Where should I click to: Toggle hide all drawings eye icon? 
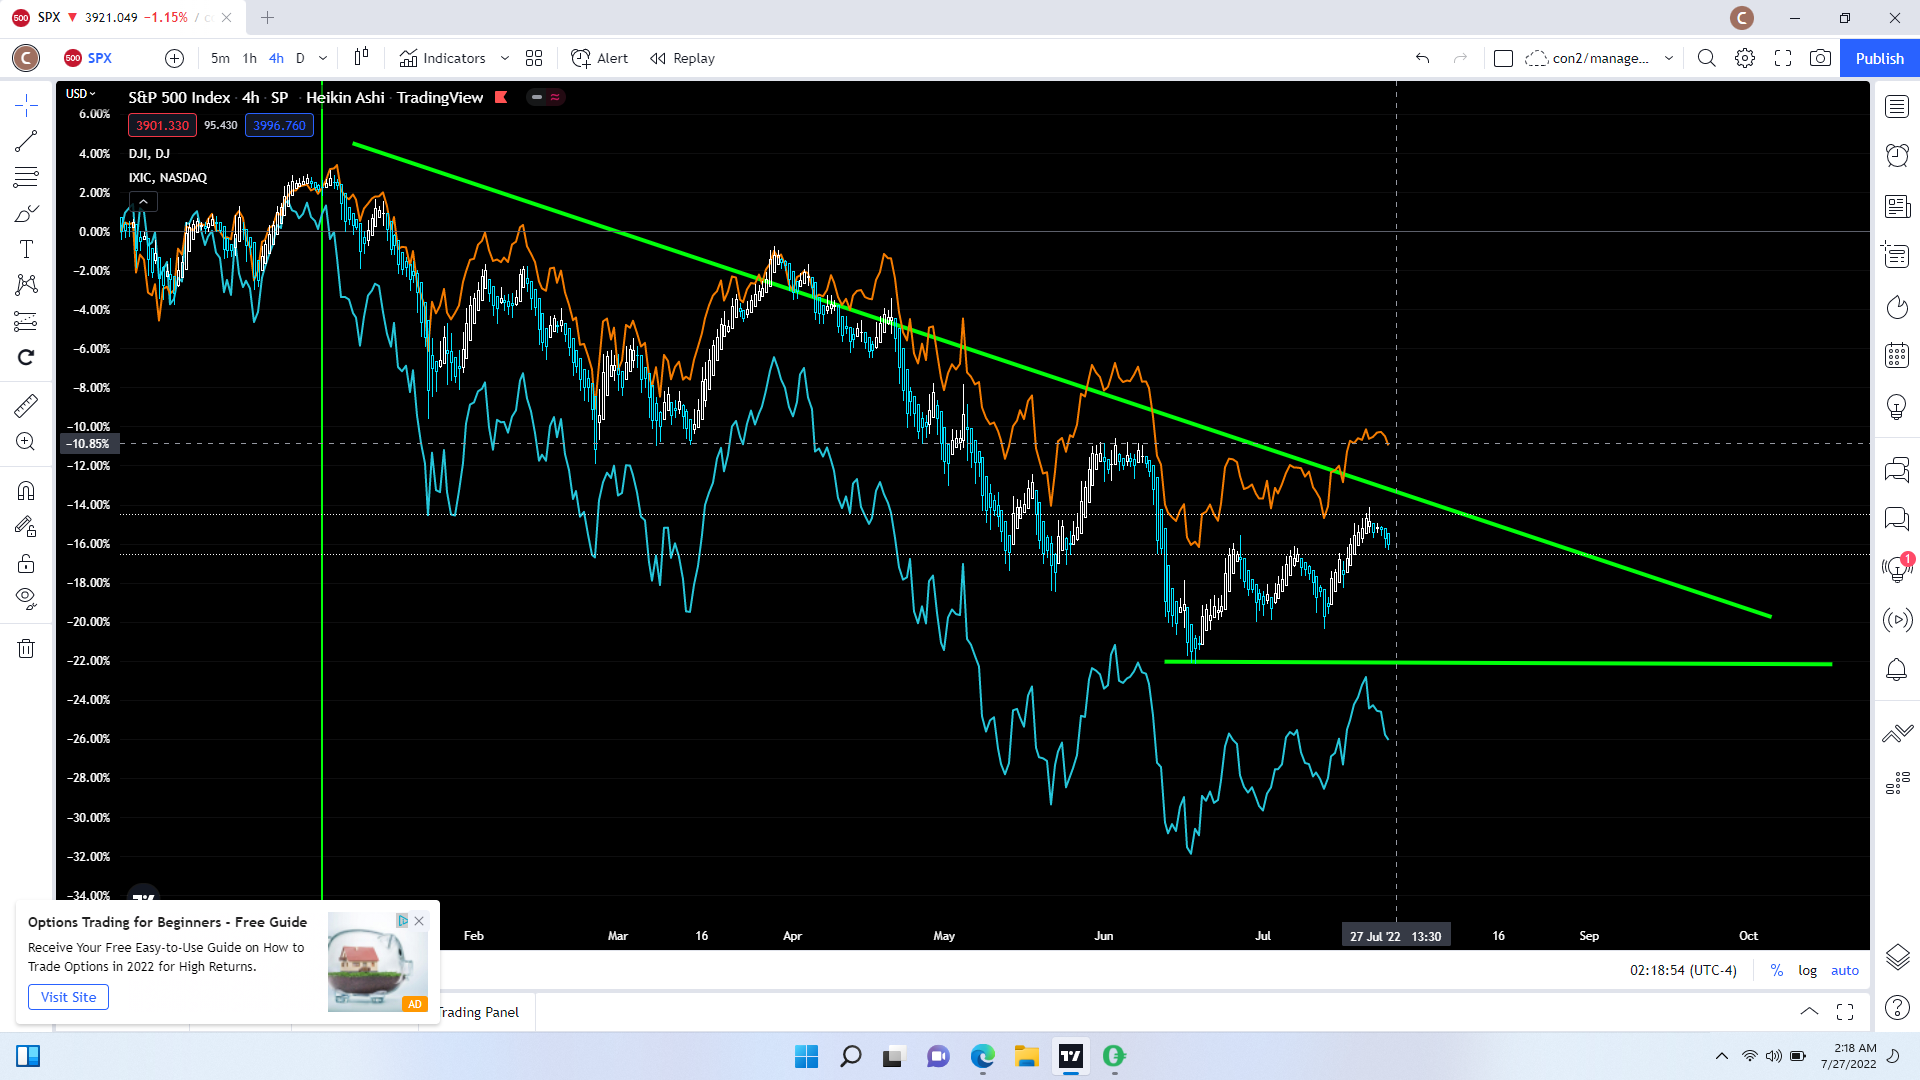pos(26,598)
